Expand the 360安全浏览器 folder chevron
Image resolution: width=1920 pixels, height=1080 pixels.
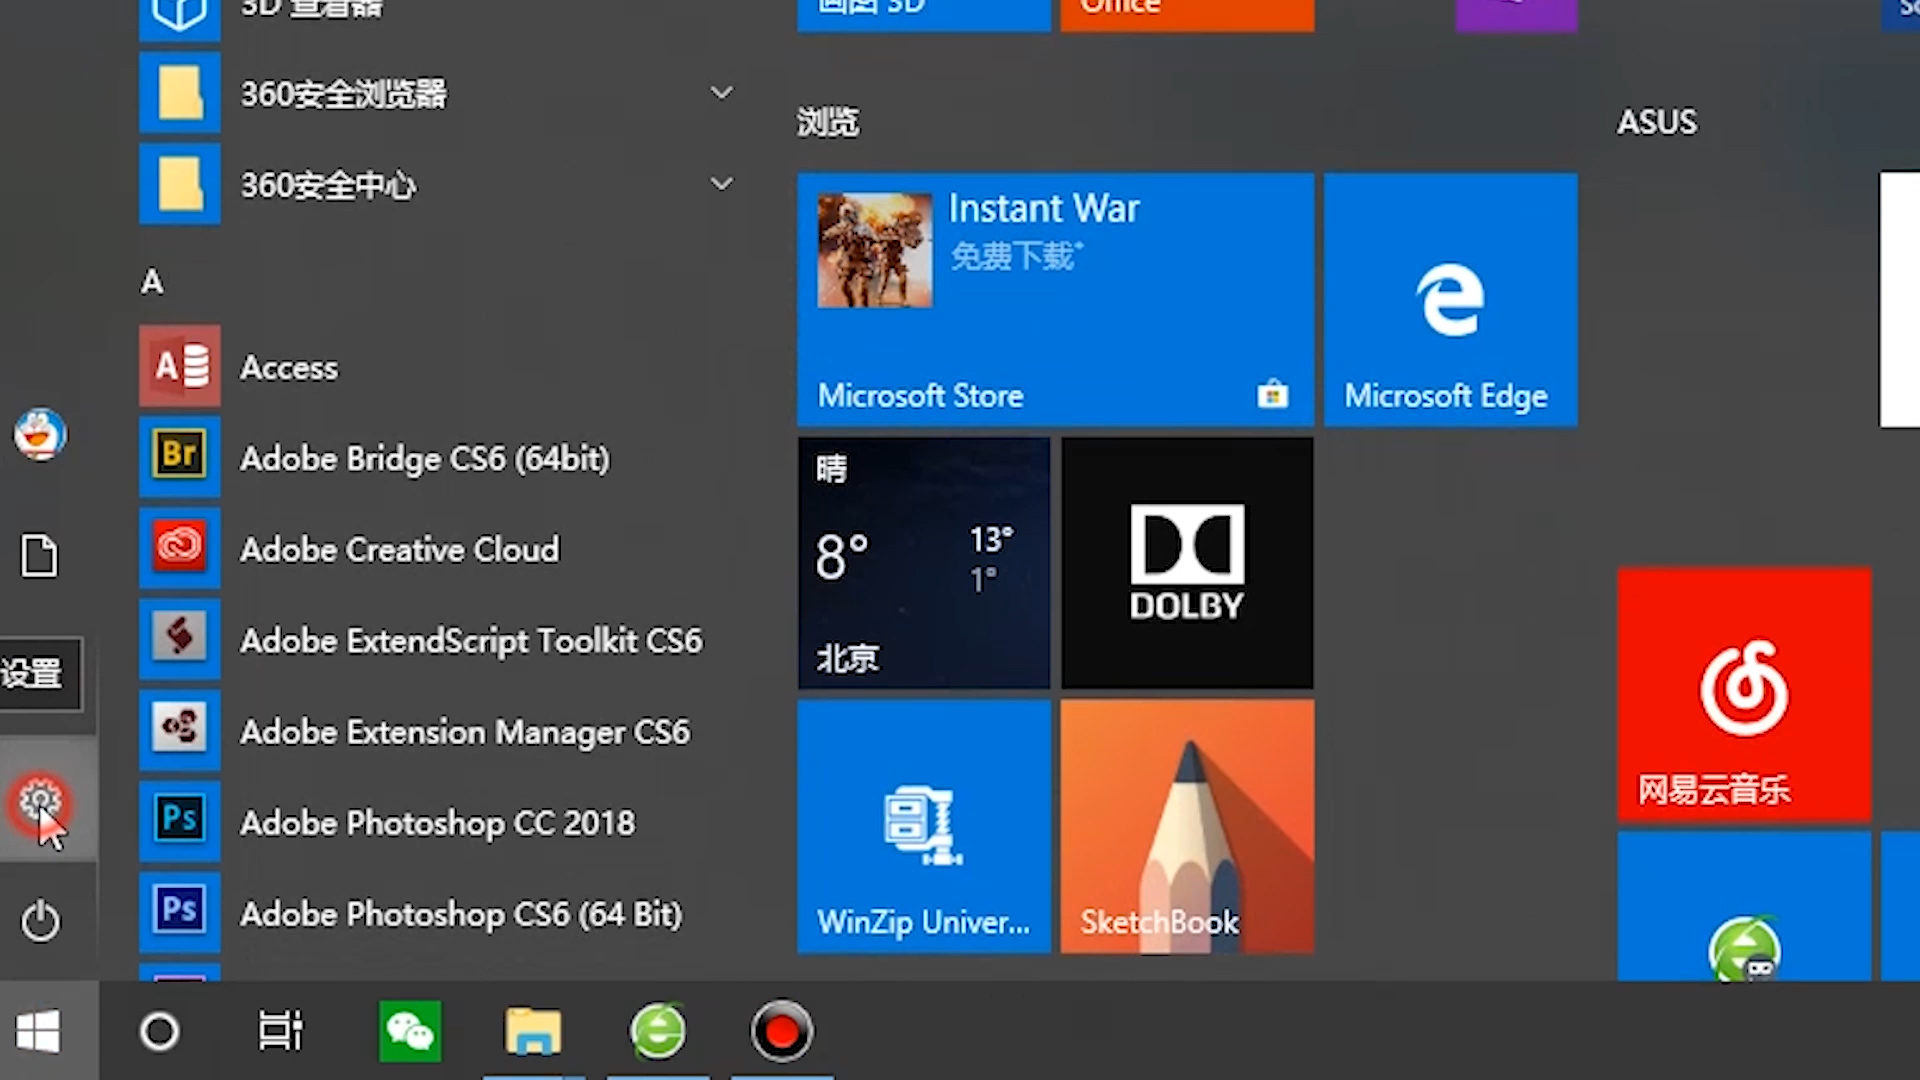(722, 93)
